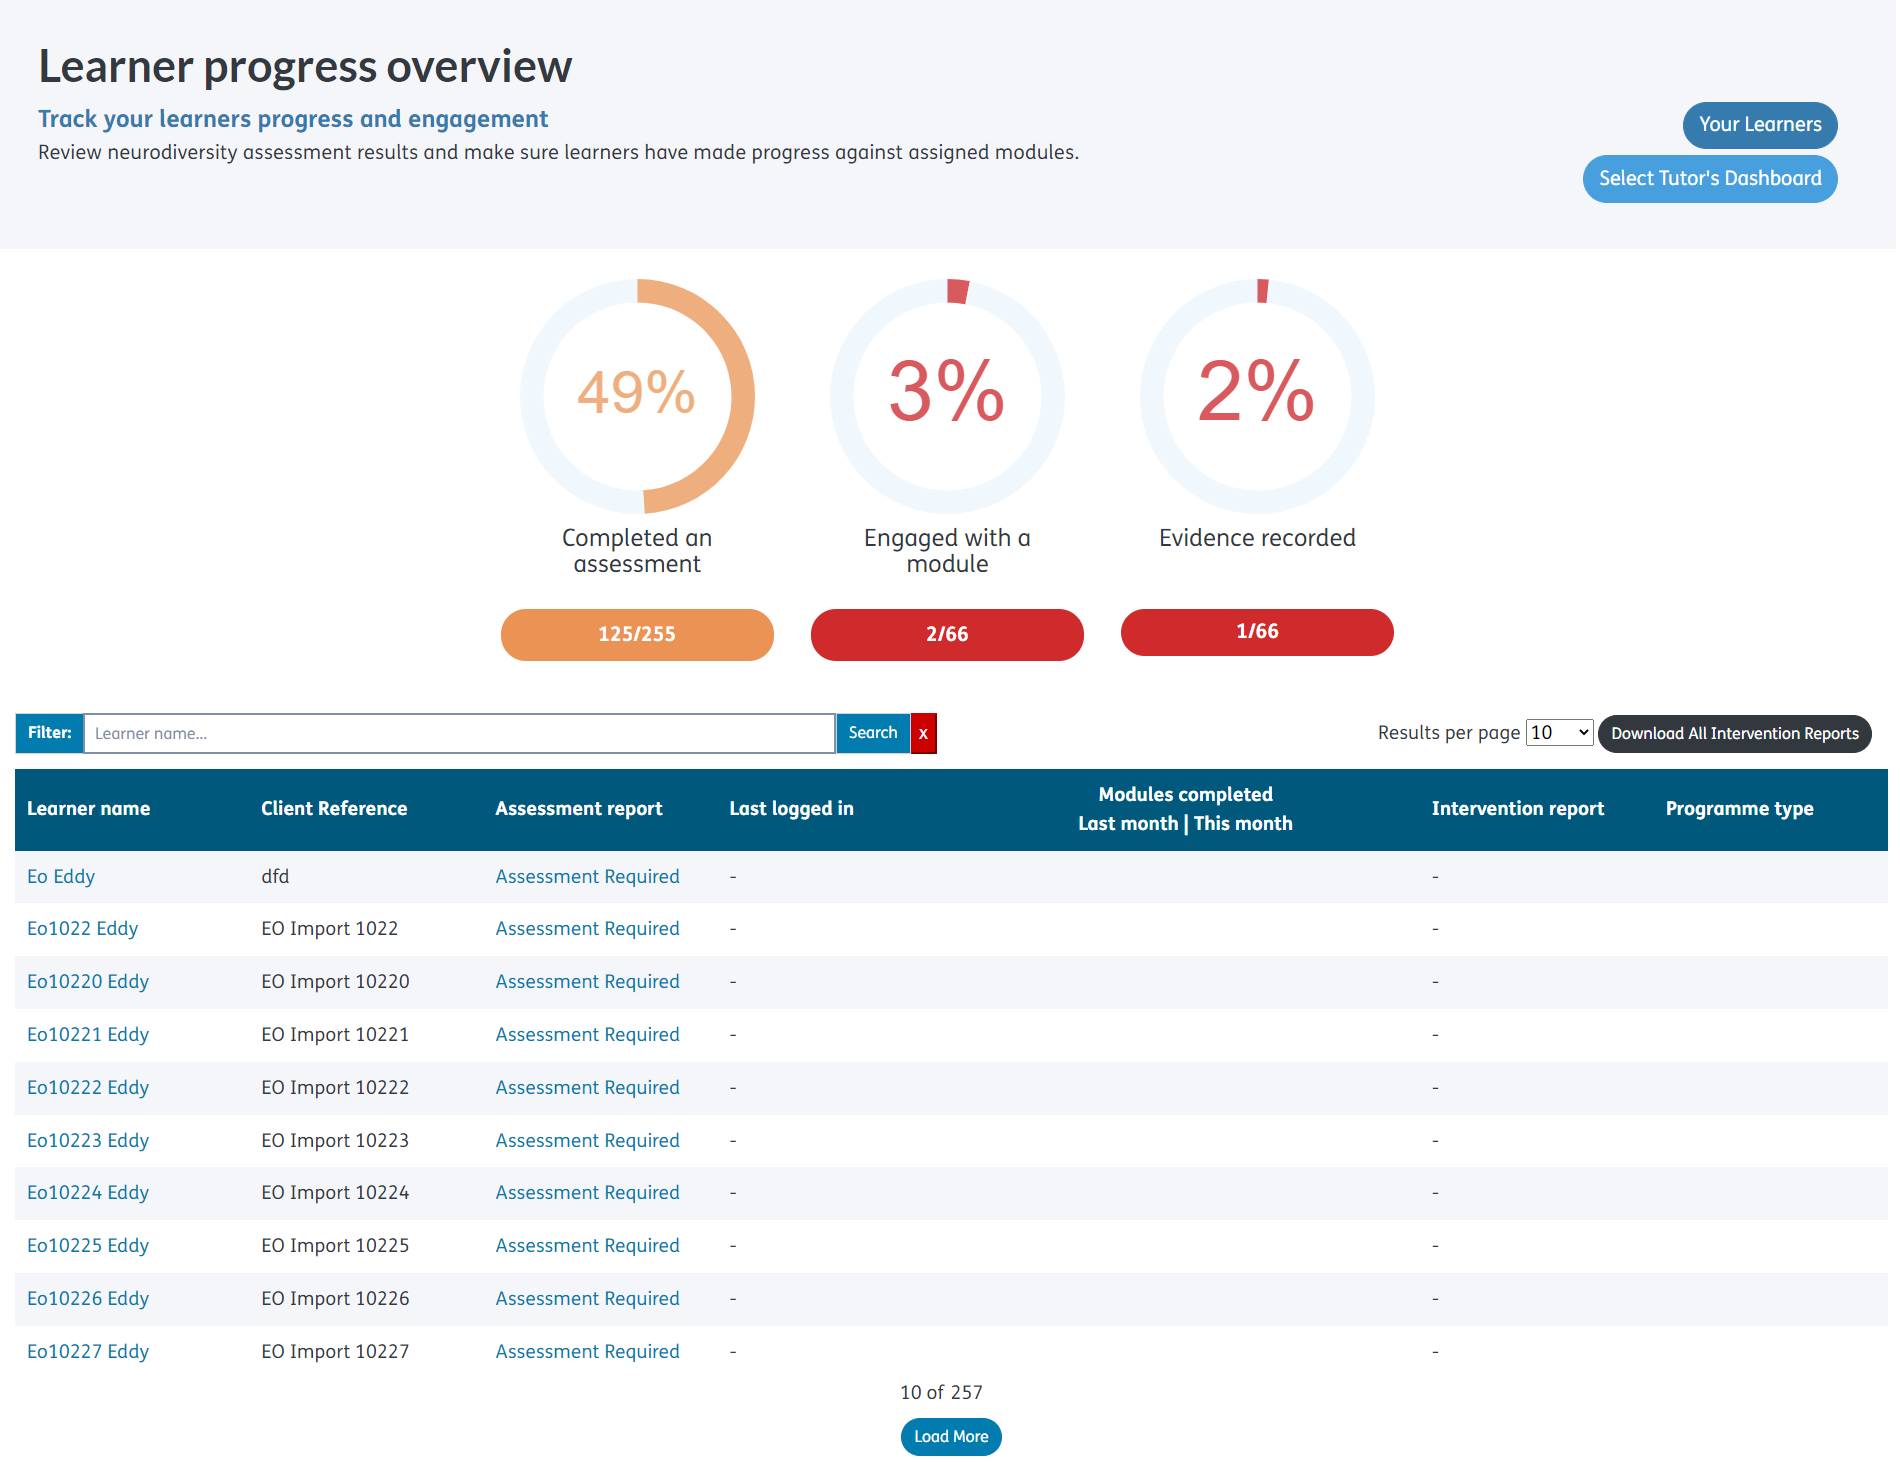Open learner Eo10224 Eddy
Image resolution: width=1900 pixels, height=1462 pixels.
coord(88,1193)
